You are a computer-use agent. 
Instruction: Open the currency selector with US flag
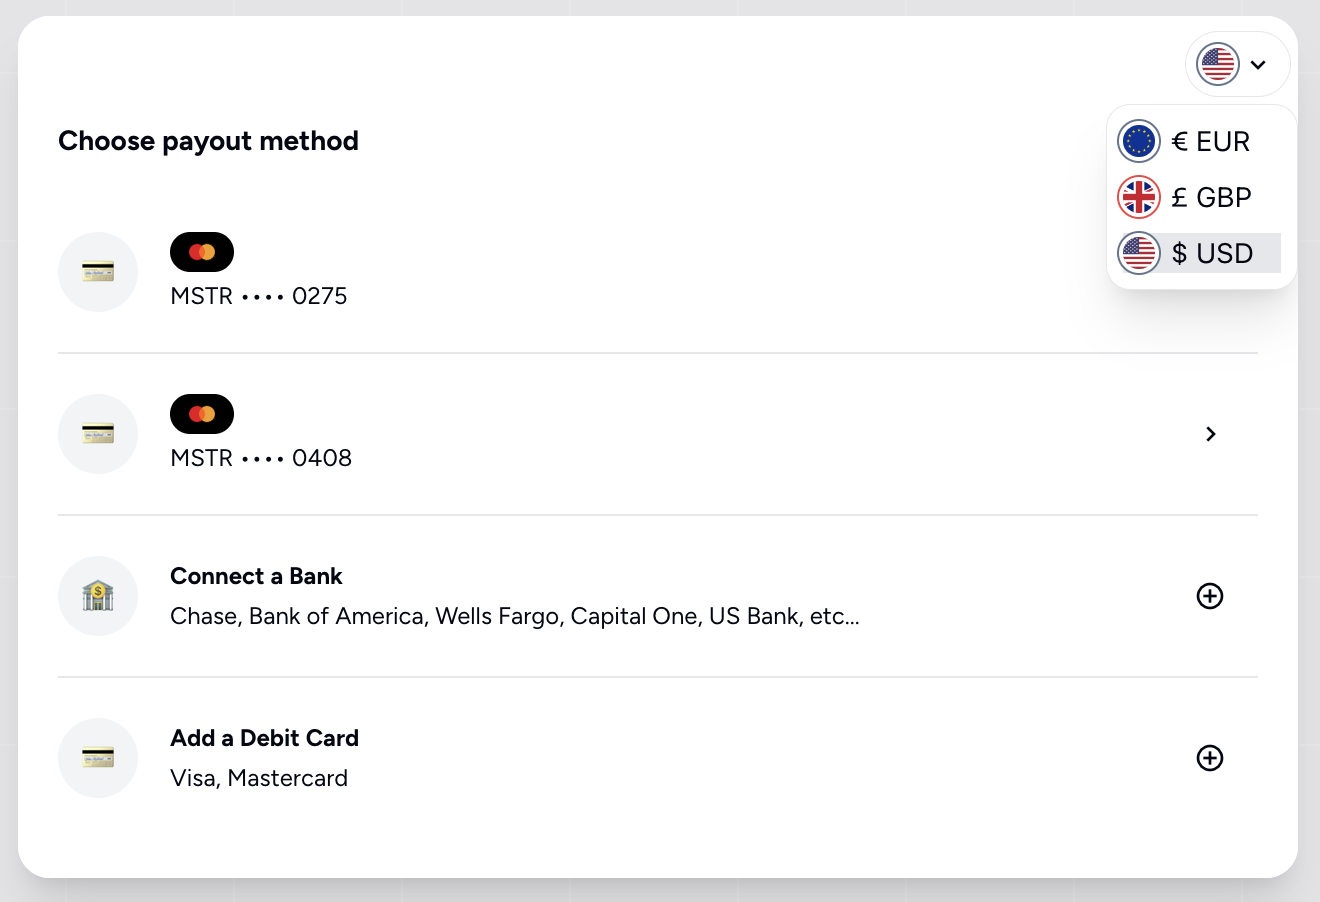pyautogui.click(x=1218, y=65)
